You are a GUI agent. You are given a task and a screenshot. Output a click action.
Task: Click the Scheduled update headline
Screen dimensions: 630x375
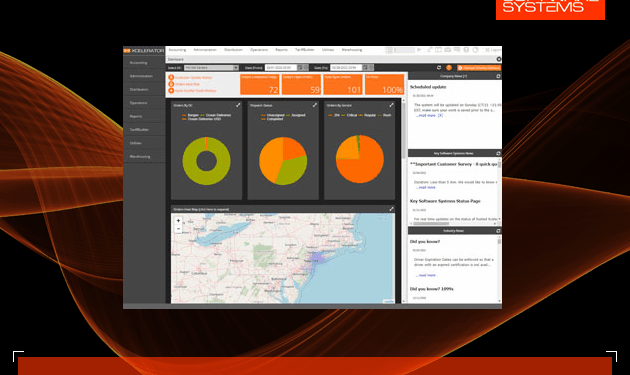click(x=428, y=87)
